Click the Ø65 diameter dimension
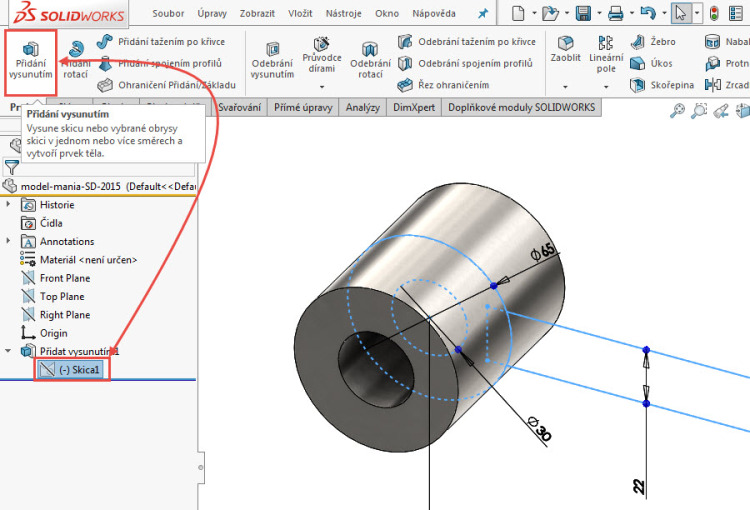The height and width of the screenshot is (510, 750). pyautogui.click(x=542, y=251)
